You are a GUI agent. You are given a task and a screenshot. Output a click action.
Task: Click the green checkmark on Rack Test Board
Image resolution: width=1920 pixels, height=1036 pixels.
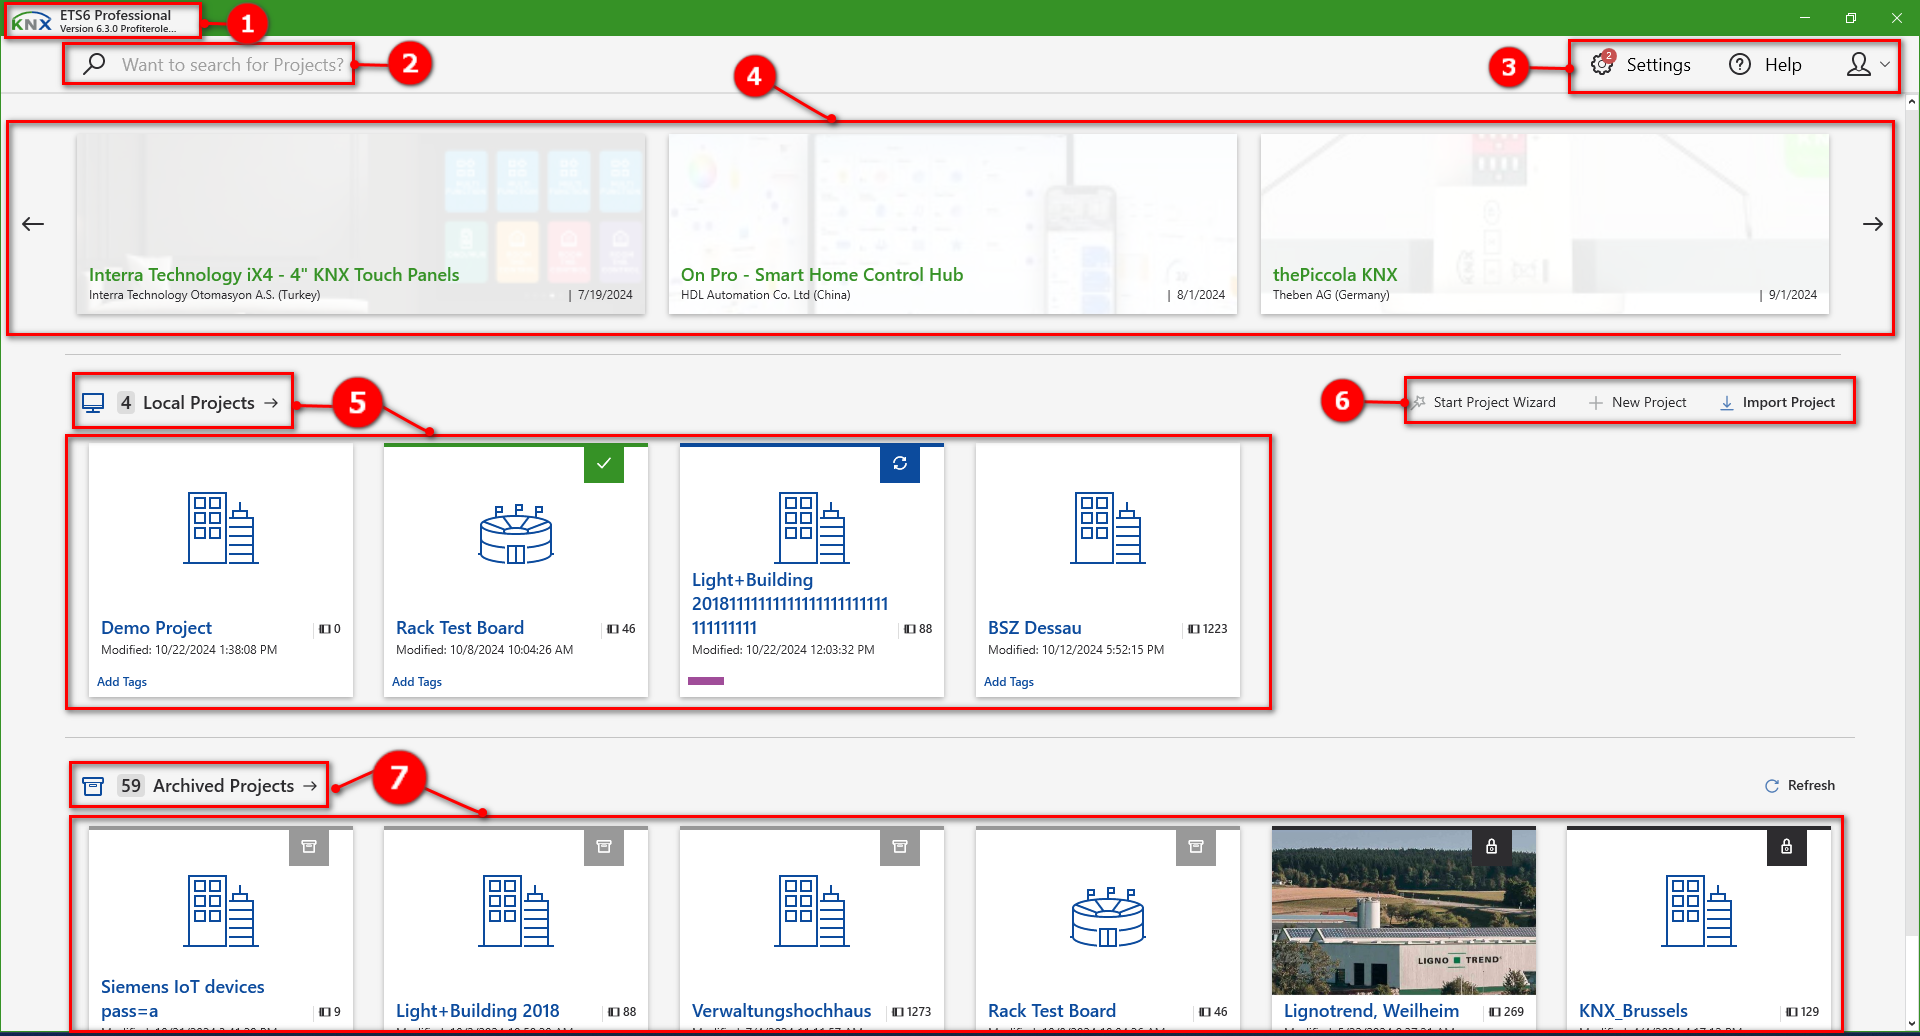pyautogui.click(x=604, y=464)
